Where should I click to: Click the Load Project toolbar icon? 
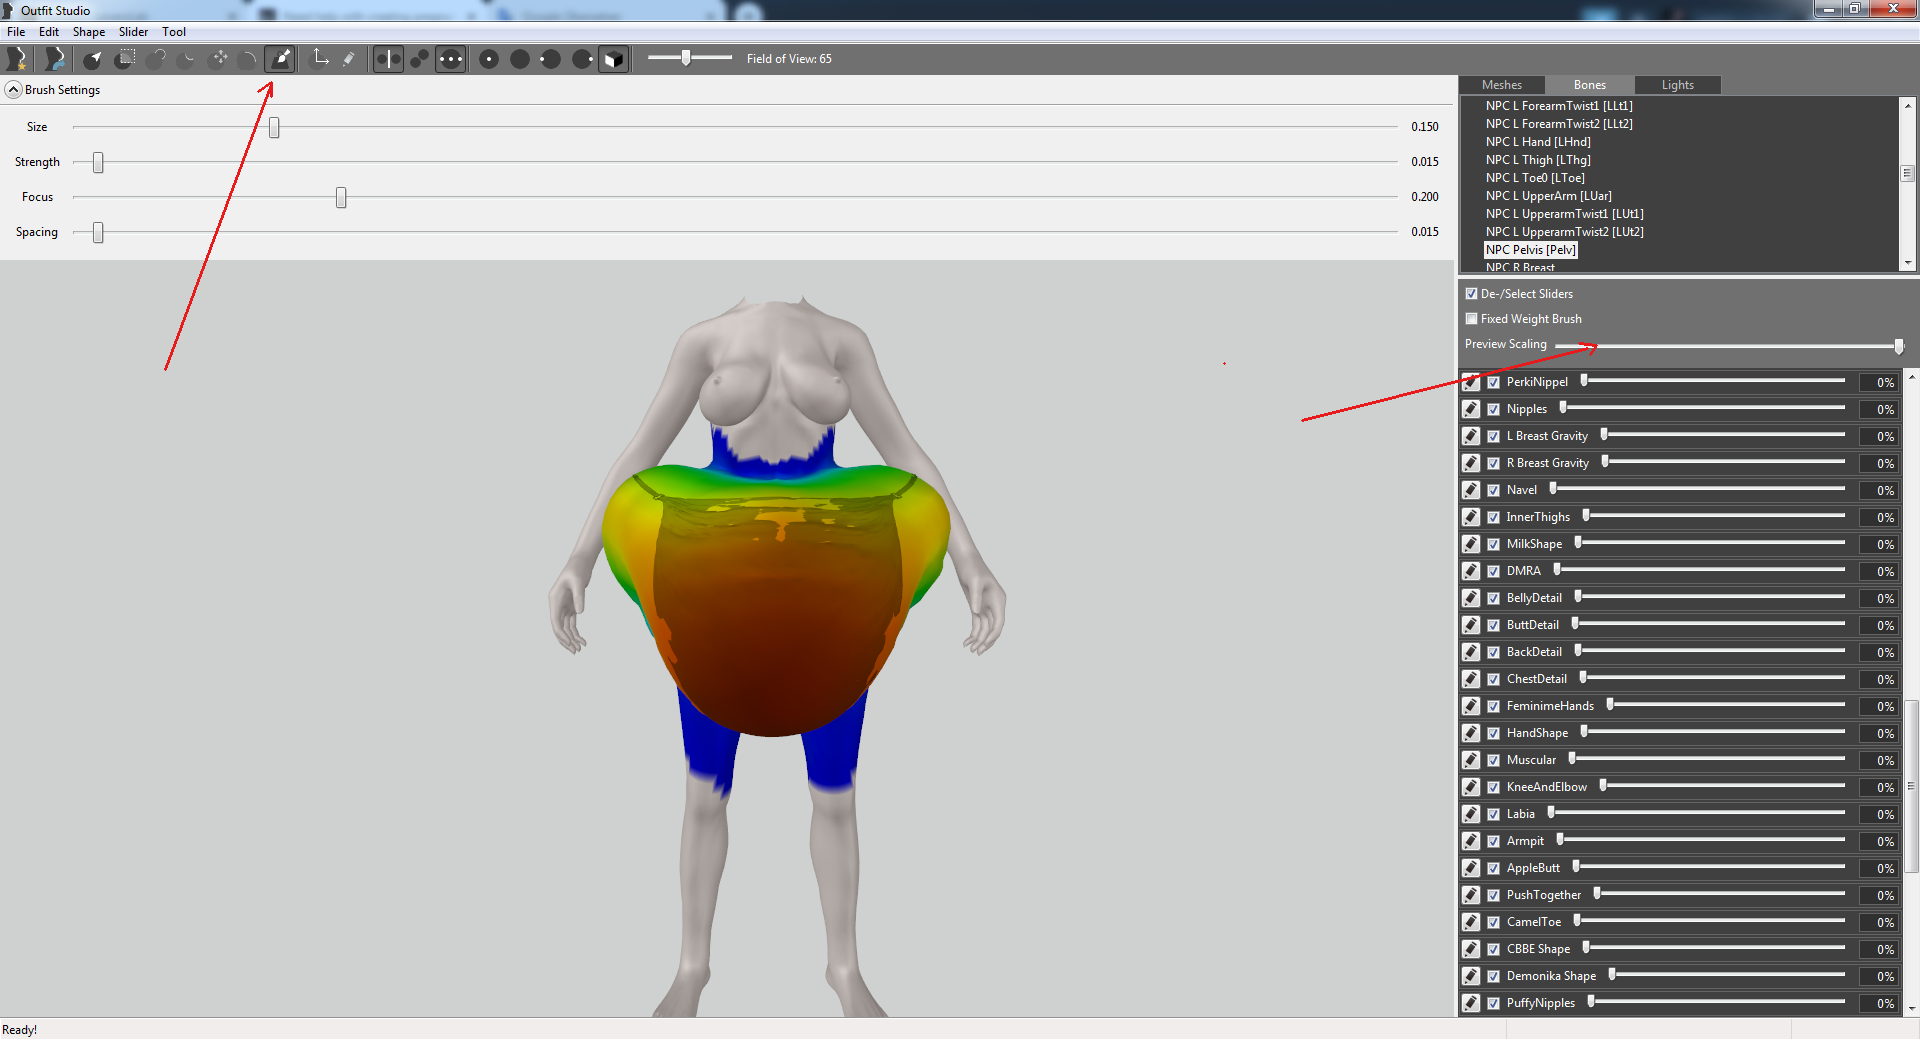[54, 59]
